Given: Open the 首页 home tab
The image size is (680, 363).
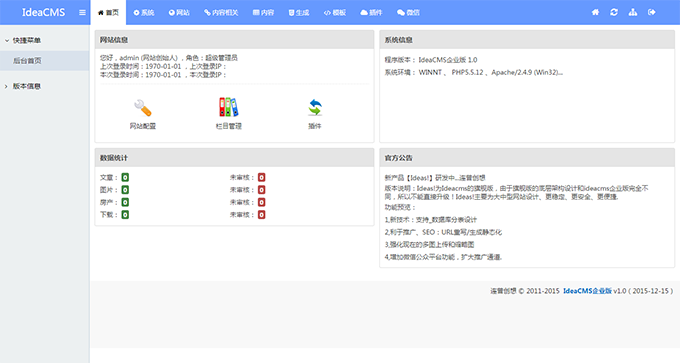Looking at the screenshot, I should coord(108,13).
